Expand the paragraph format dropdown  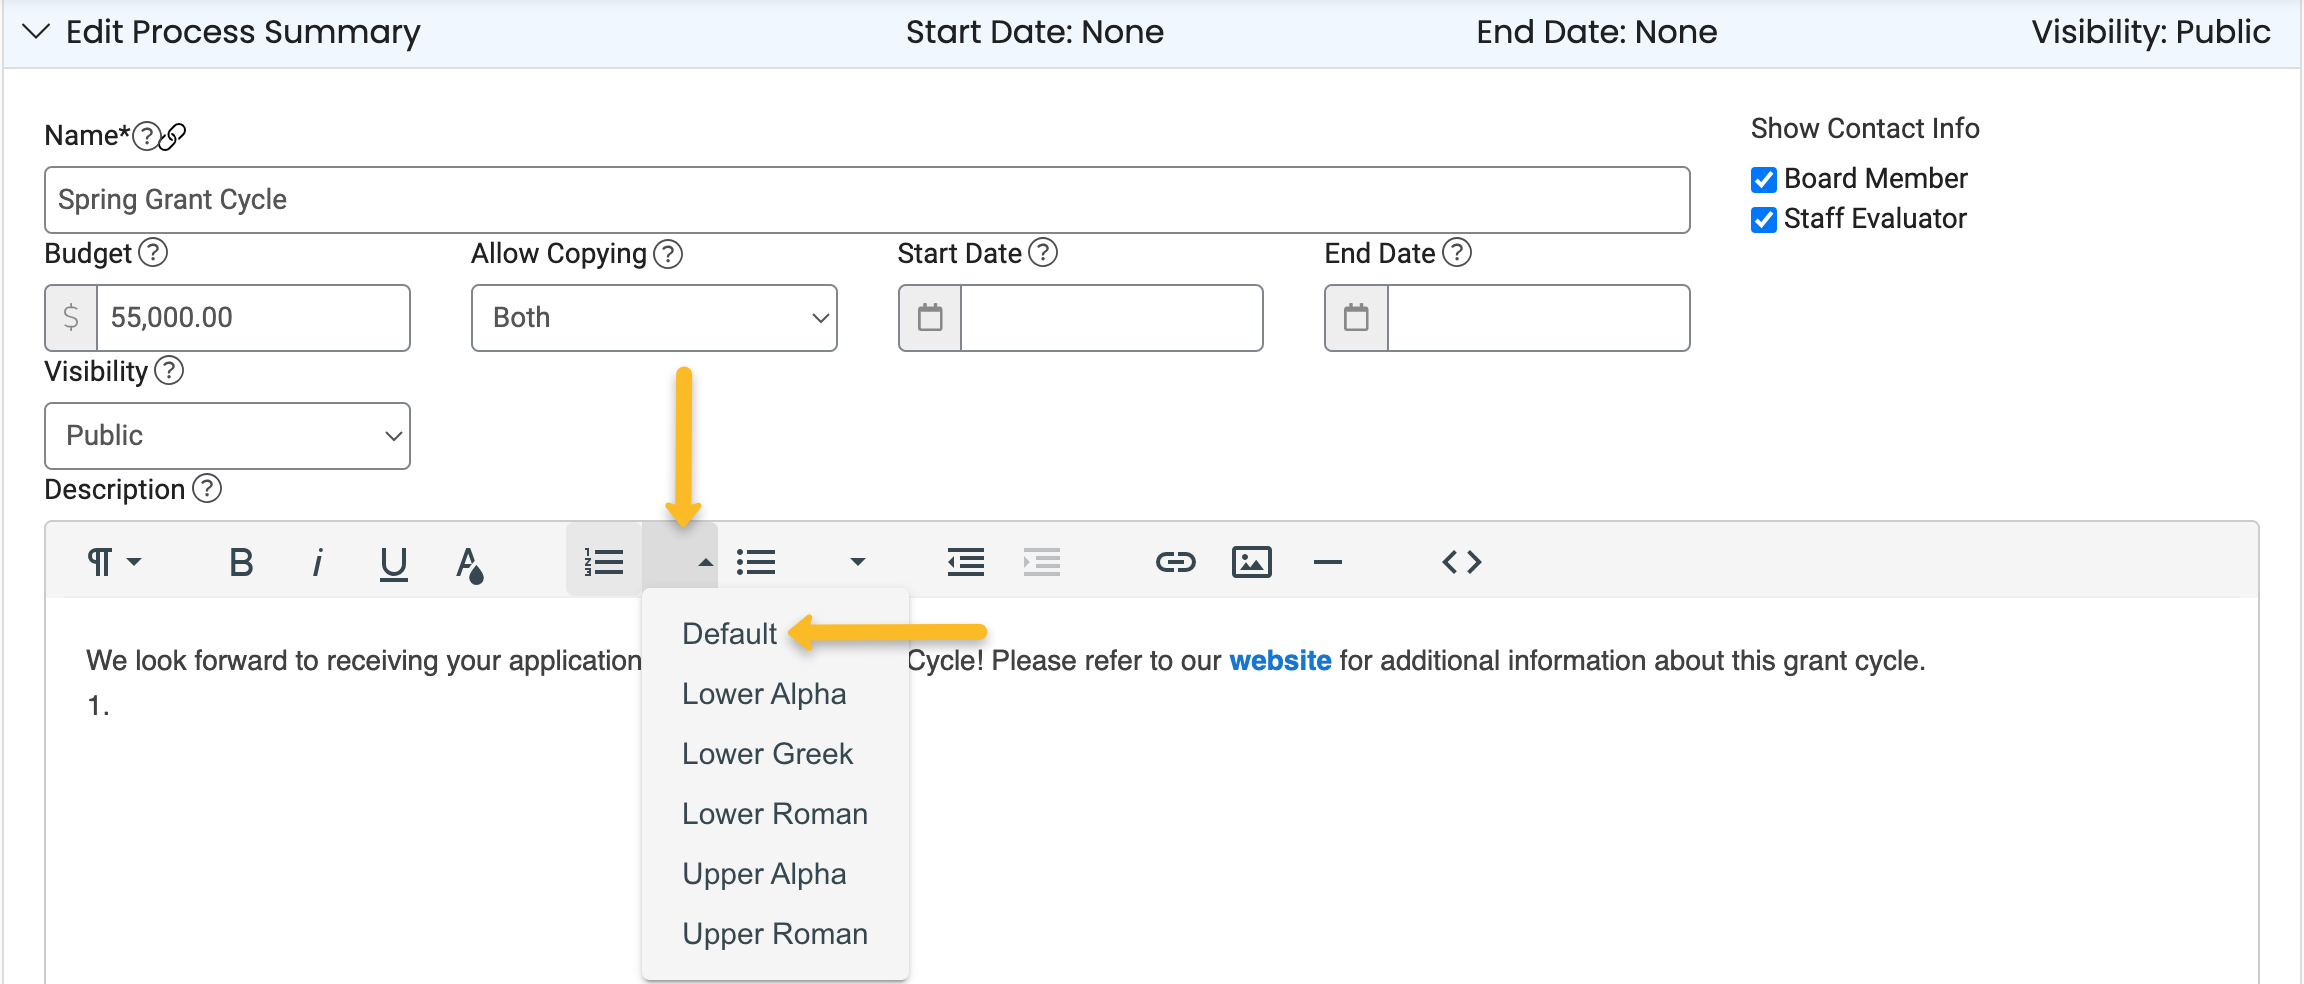[x=113, y=562]
